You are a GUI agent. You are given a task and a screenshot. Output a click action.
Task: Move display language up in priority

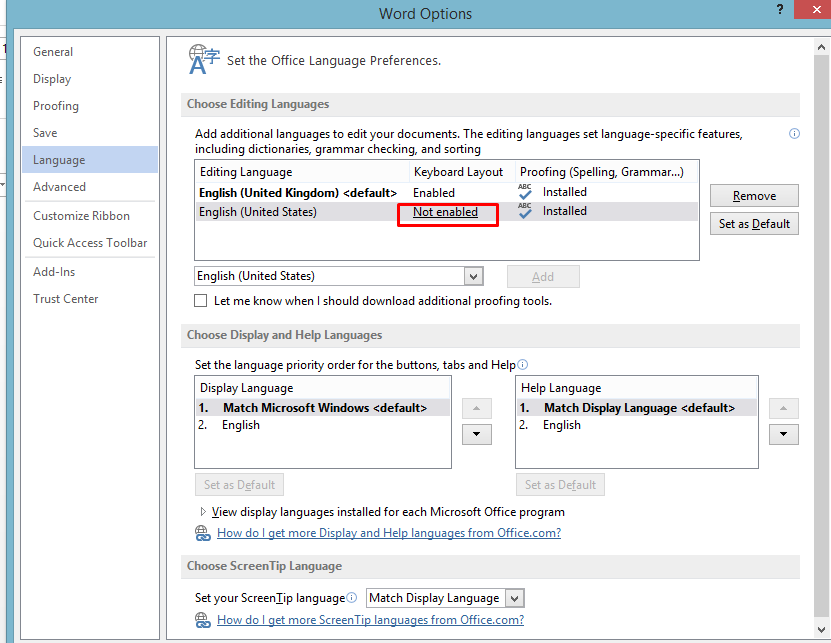click(476, 409)
